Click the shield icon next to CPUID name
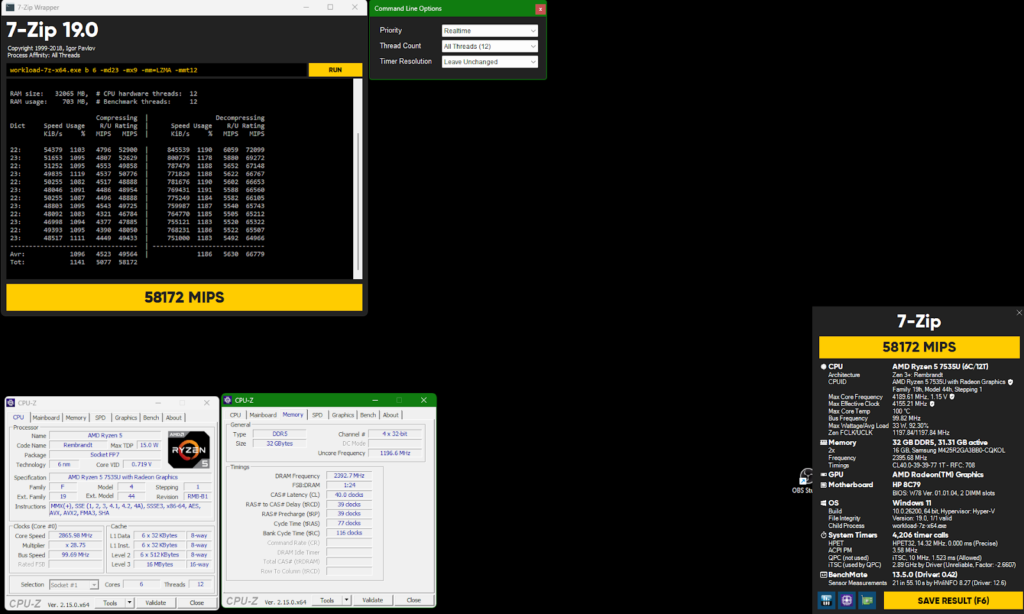 pyautogui.click(x=1011, y=382)
